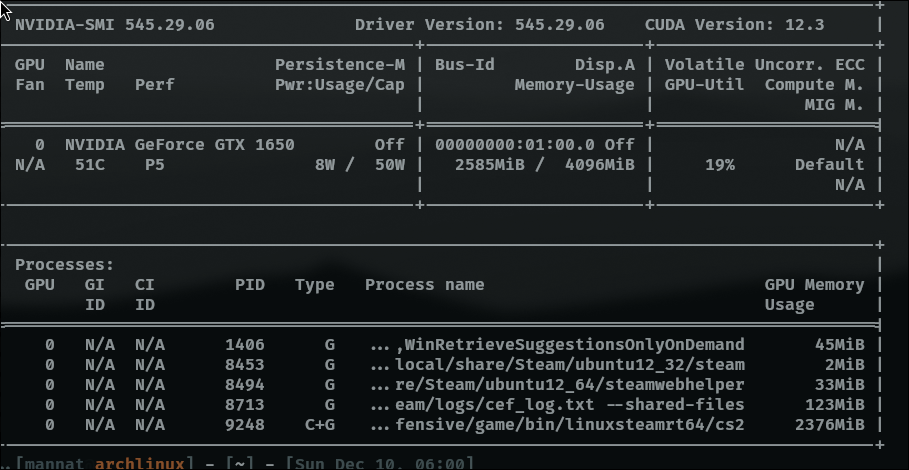Click the steamwebhelper process name
Viewport: 909px width, 470px height.
pos(557,385)
